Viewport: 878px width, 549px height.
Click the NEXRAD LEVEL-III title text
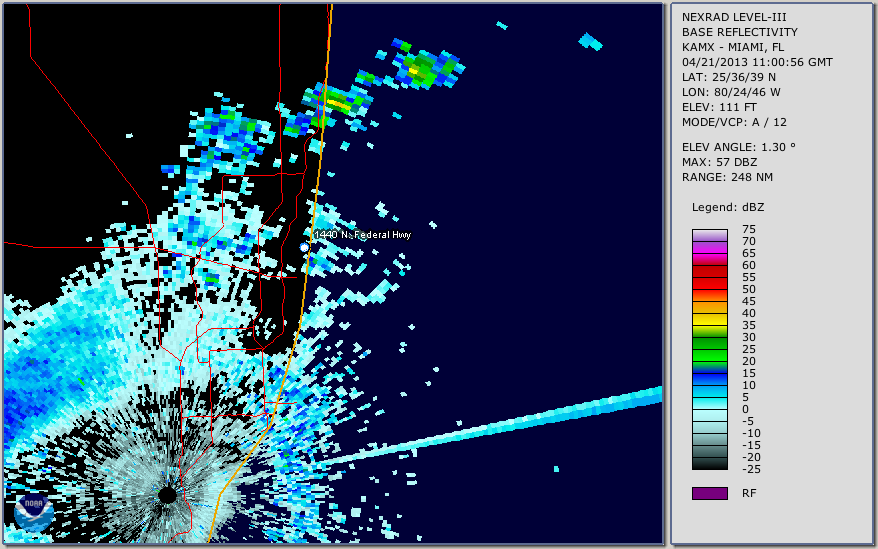pyautogui.click(x=734, y=17)
